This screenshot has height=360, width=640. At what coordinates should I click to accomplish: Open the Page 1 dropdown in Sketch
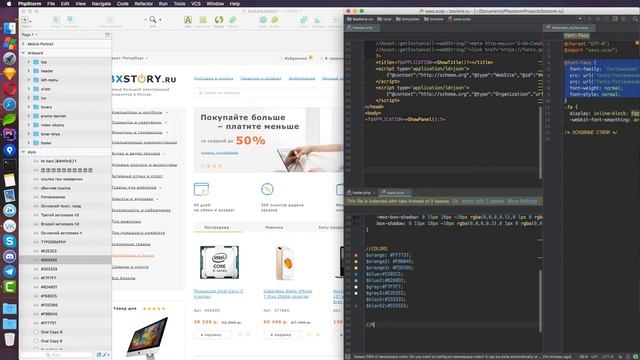[29, 35]
